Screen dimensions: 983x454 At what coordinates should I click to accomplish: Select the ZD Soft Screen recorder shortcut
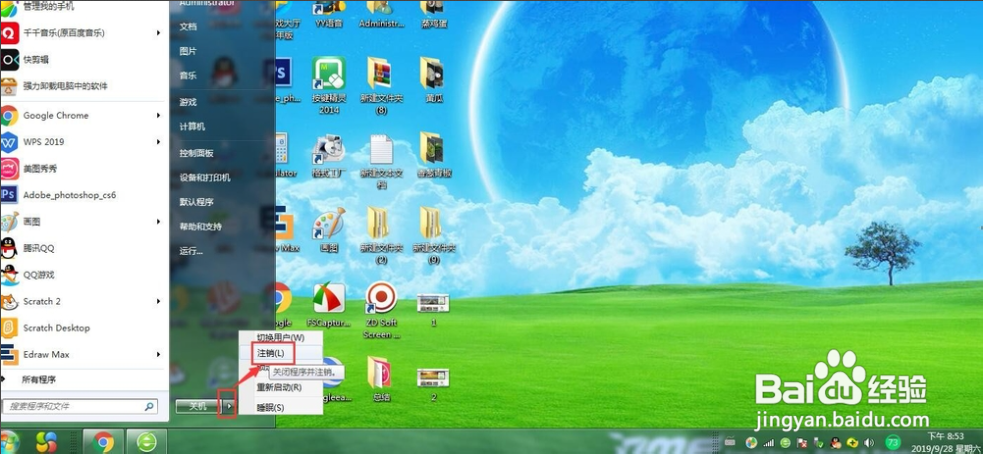pos(381,310)
